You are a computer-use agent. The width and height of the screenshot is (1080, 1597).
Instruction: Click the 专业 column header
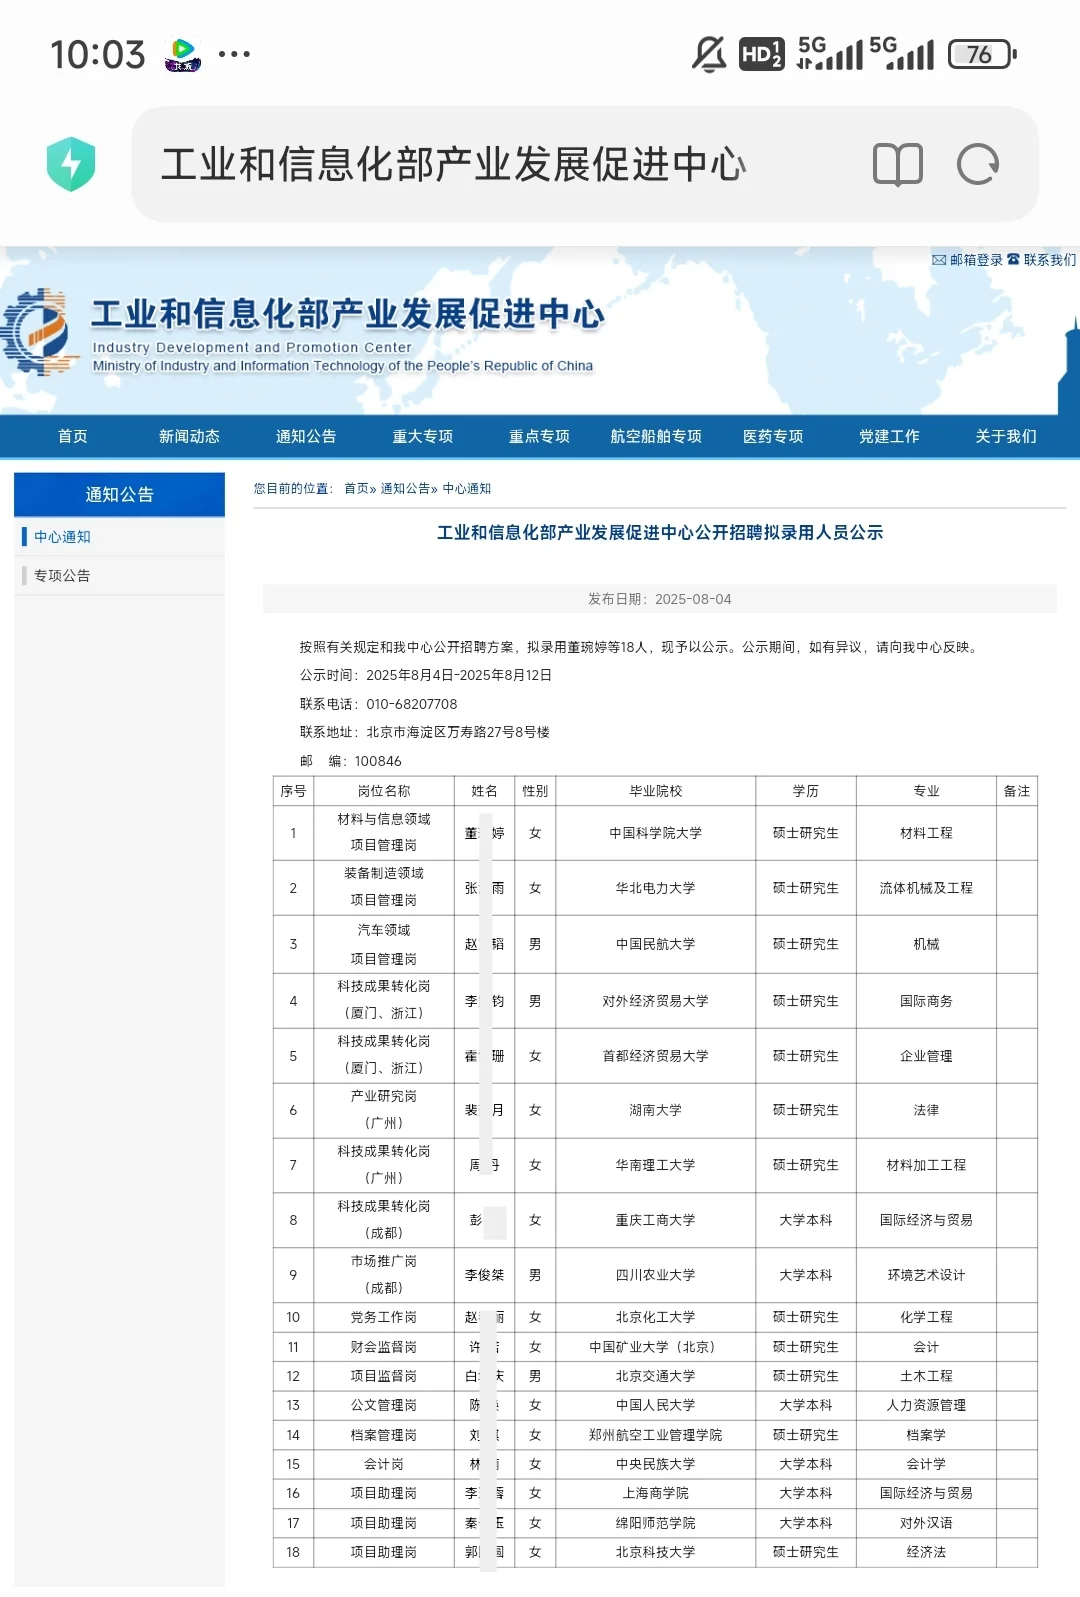[926, 791]
